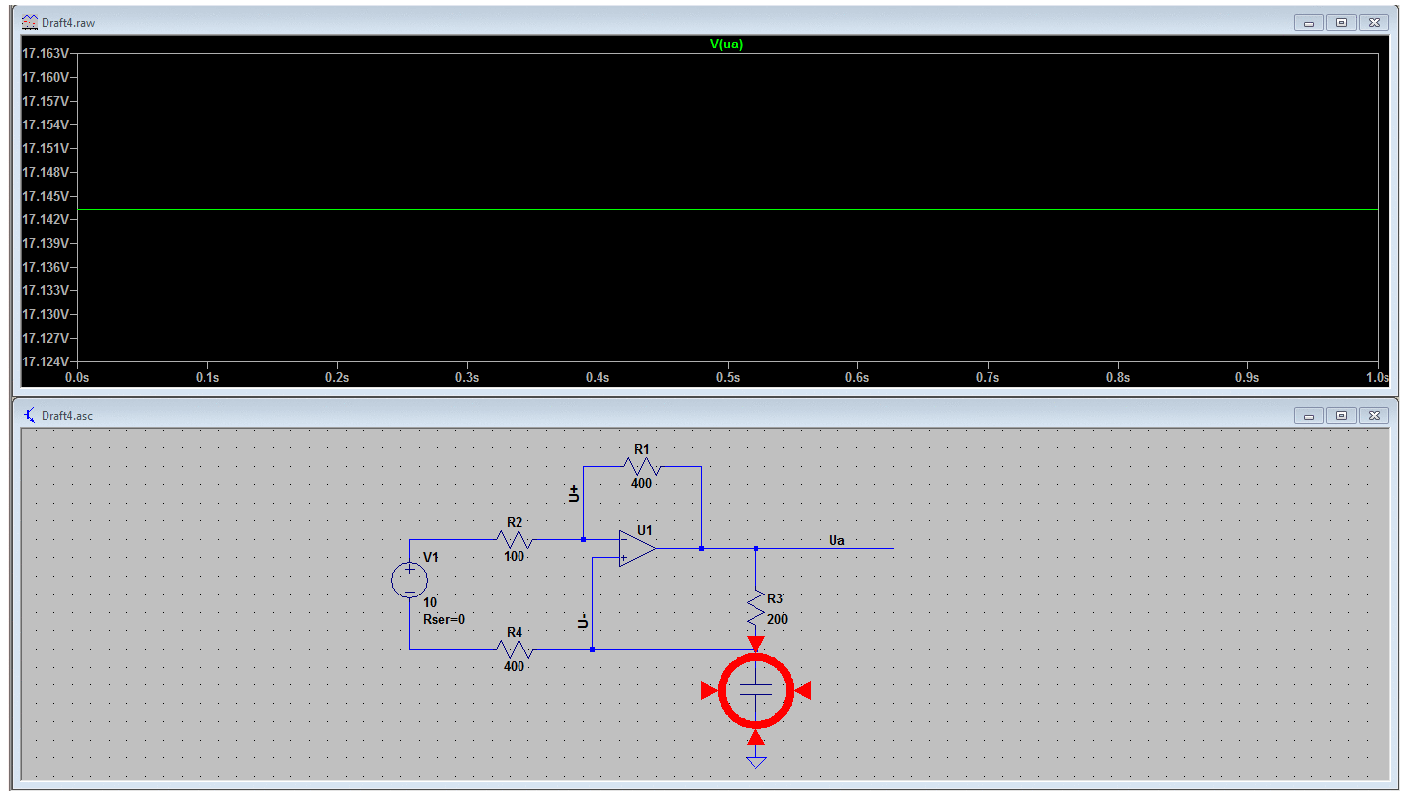Click the R1 designator text

point(642,449)
